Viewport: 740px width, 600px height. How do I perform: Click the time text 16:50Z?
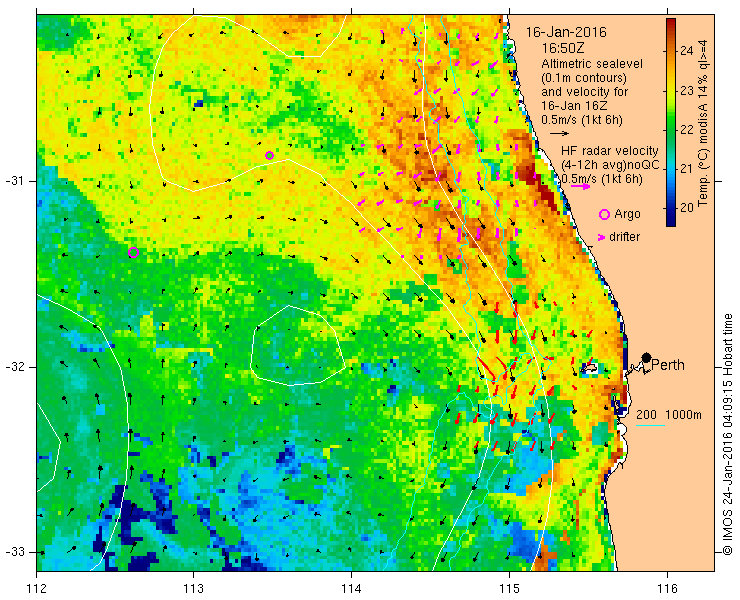point(562,48)
